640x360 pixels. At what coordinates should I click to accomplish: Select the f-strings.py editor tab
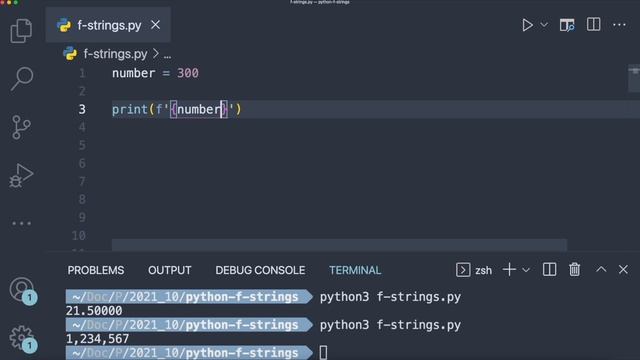[108, 25]
